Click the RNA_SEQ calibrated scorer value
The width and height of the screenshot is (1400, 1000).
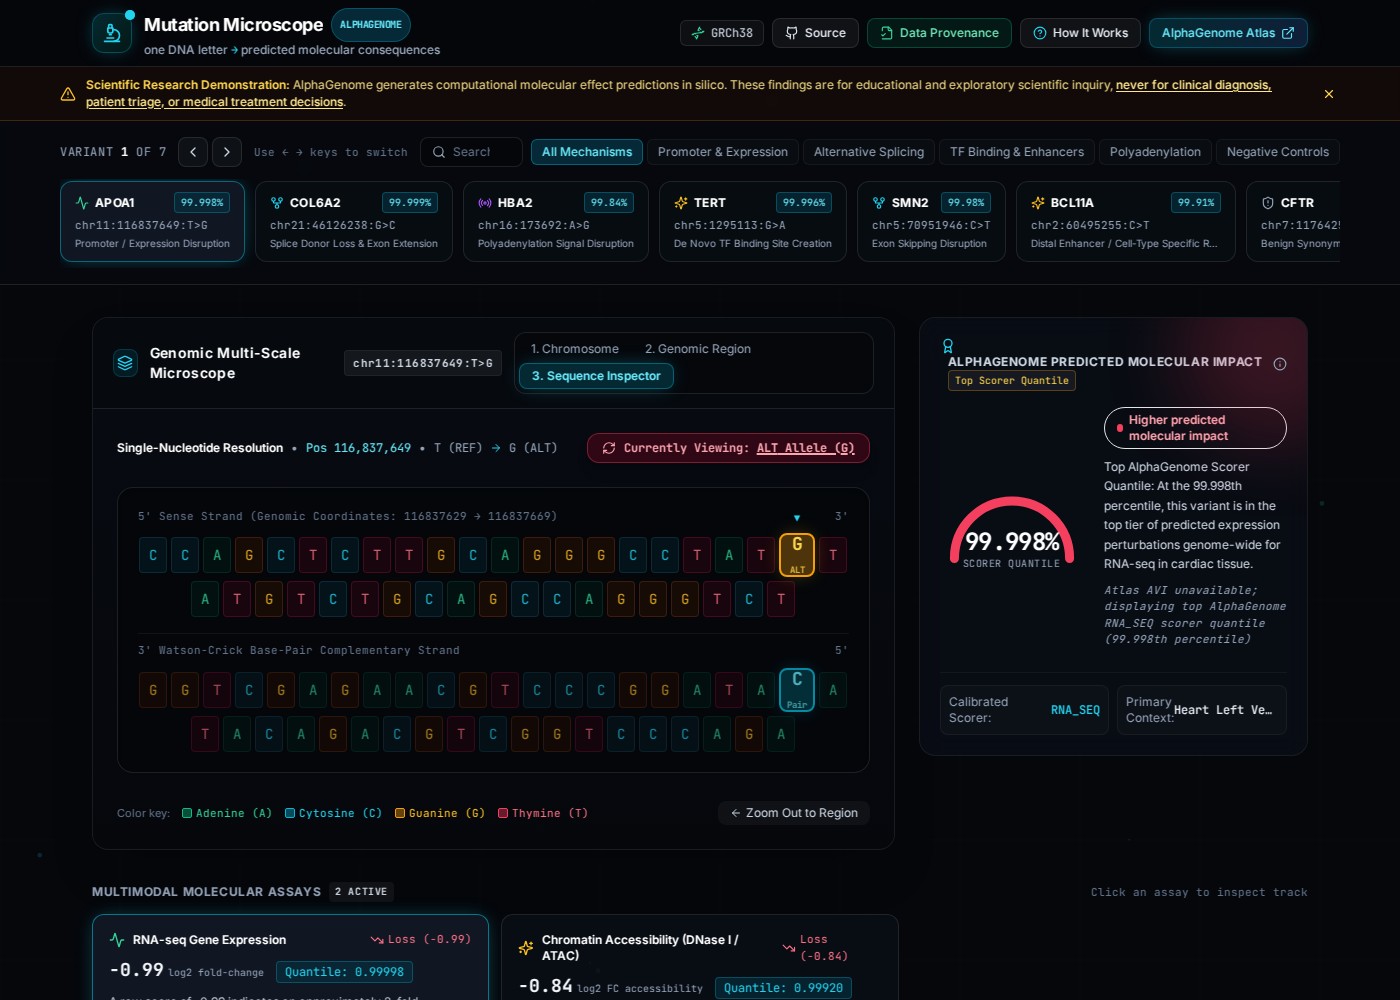coord(1075,710)
